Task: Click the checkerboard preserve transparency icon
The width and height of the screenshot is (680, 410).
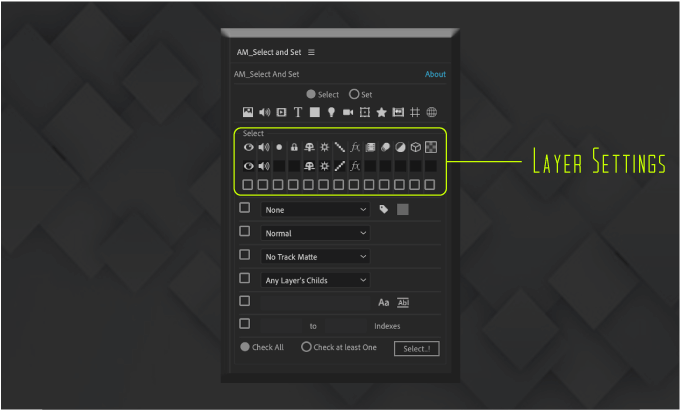Action: 431,147
